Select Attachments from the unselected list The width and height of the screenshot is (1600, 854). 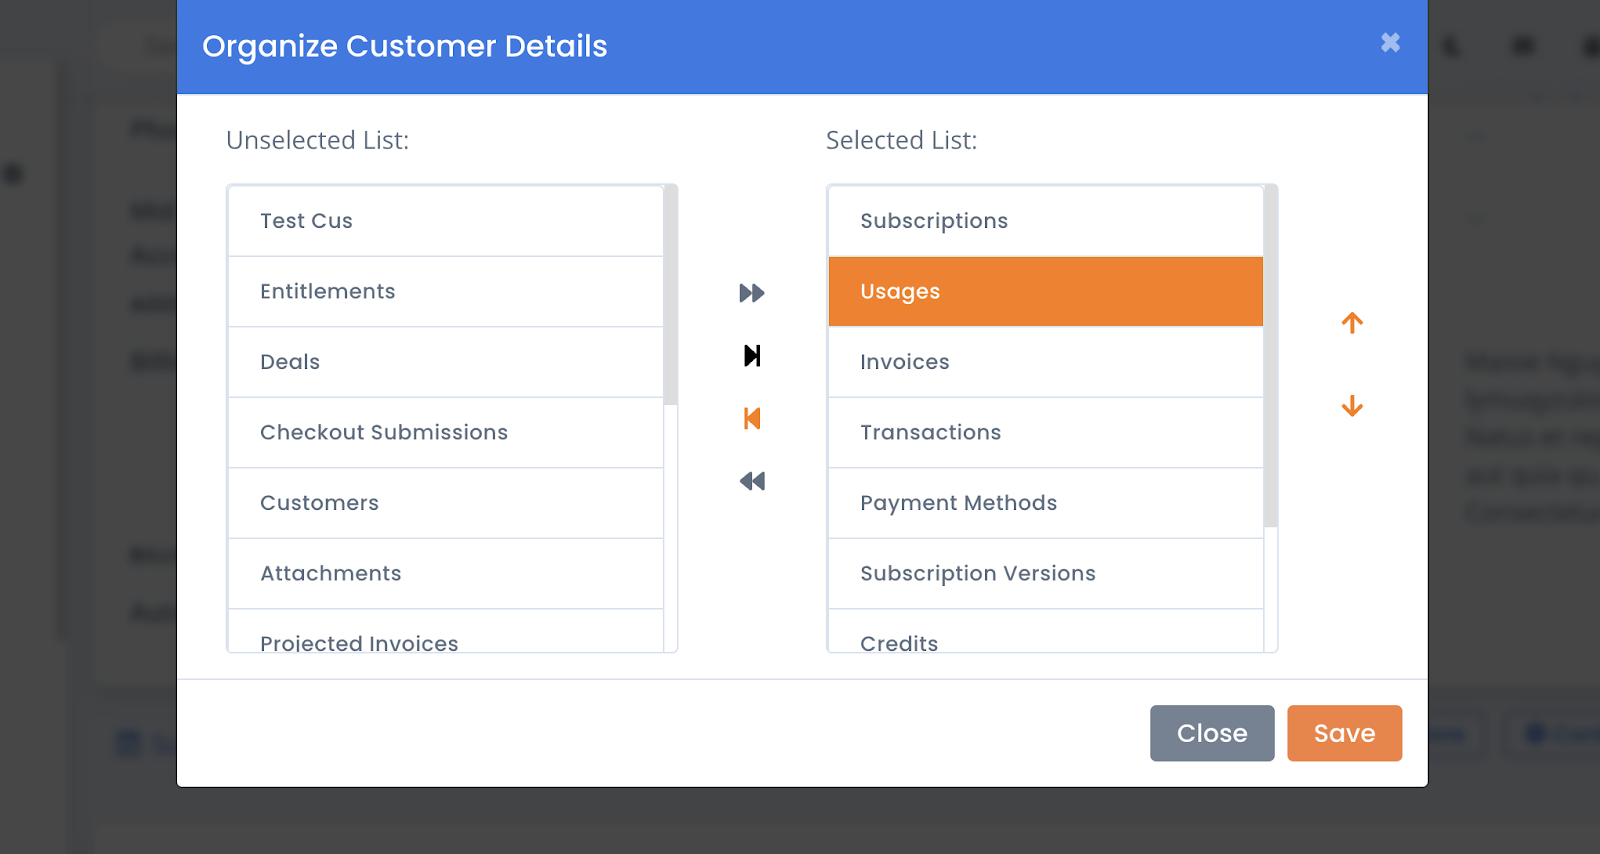point(445,572)
